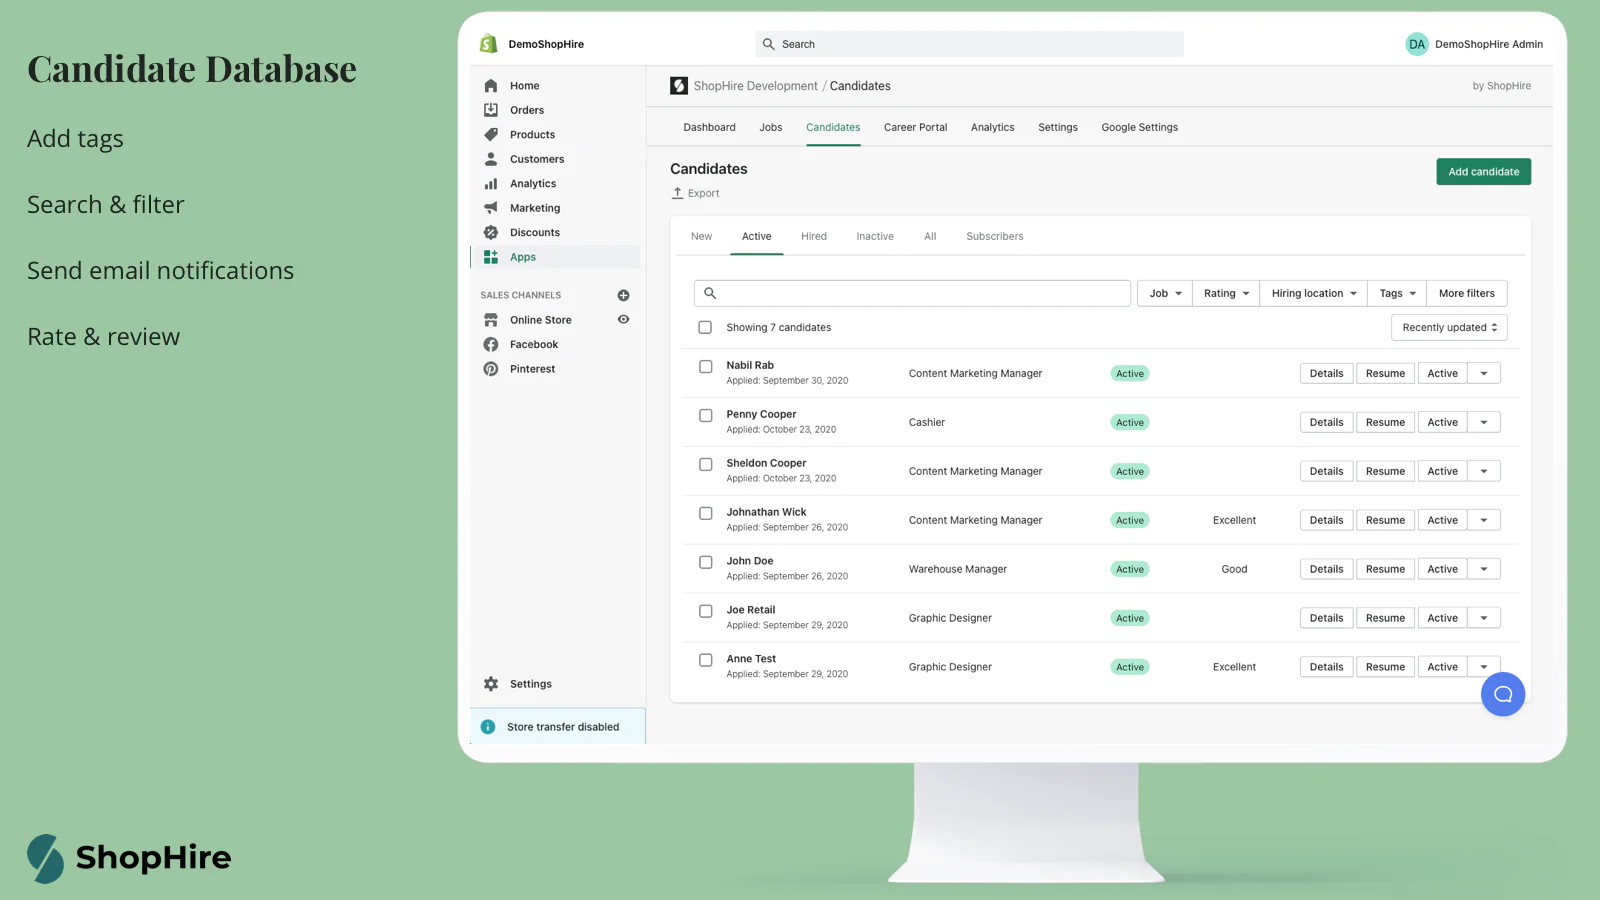Select the Subscribers tab
This screenshot has height=900, width=1600.
coord(994,236)
